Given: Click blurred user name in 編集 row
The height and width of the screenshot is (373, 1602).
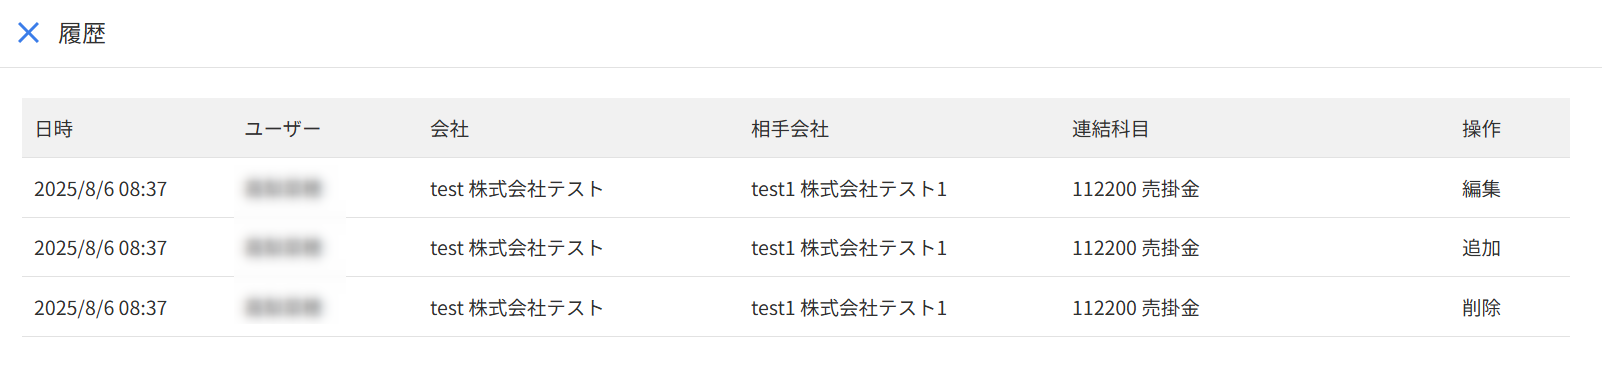Looking at the screenshot, I should pos(283,189).
